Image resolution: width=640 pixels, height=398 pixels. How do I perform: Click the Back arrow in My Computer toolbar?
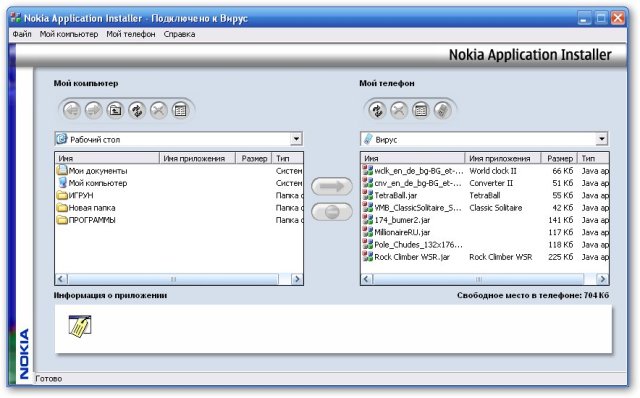(x=72, y=110)
